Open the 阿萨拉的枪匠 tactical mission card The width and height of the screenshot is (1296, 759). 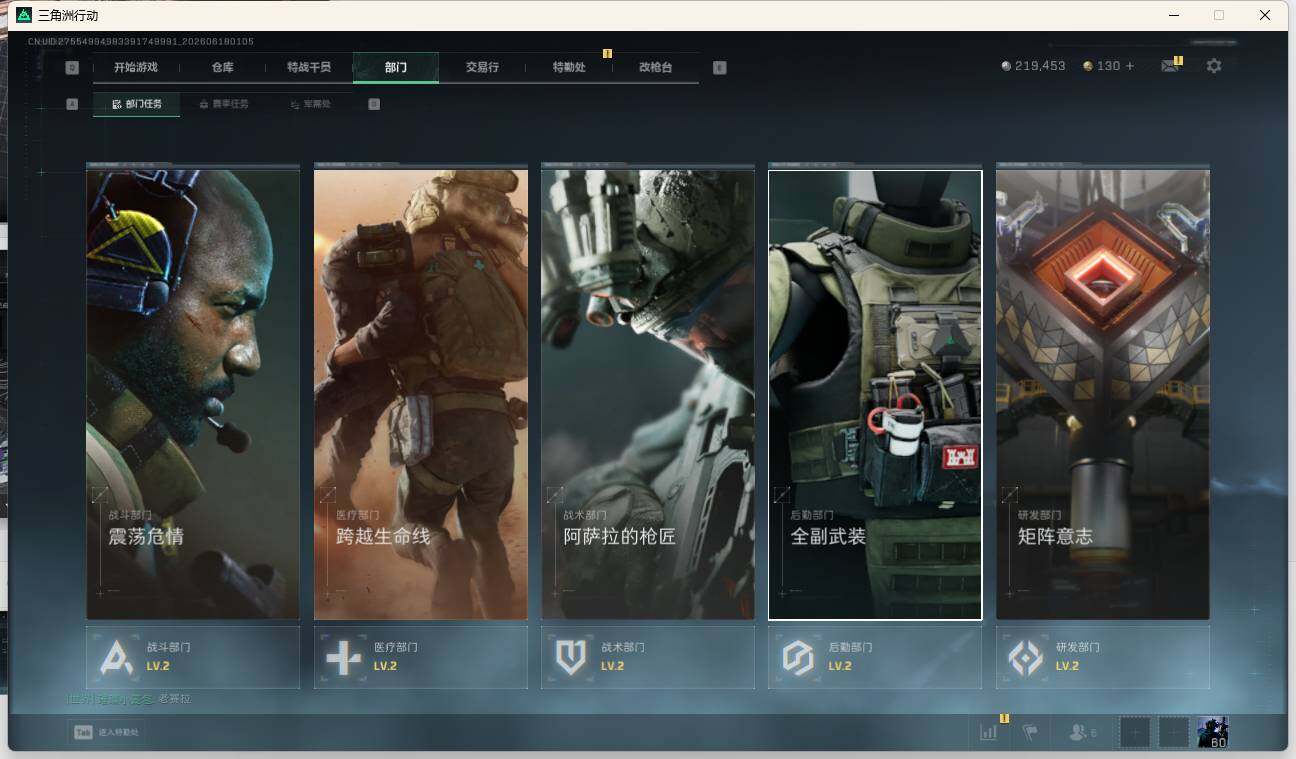coord(648,395)
